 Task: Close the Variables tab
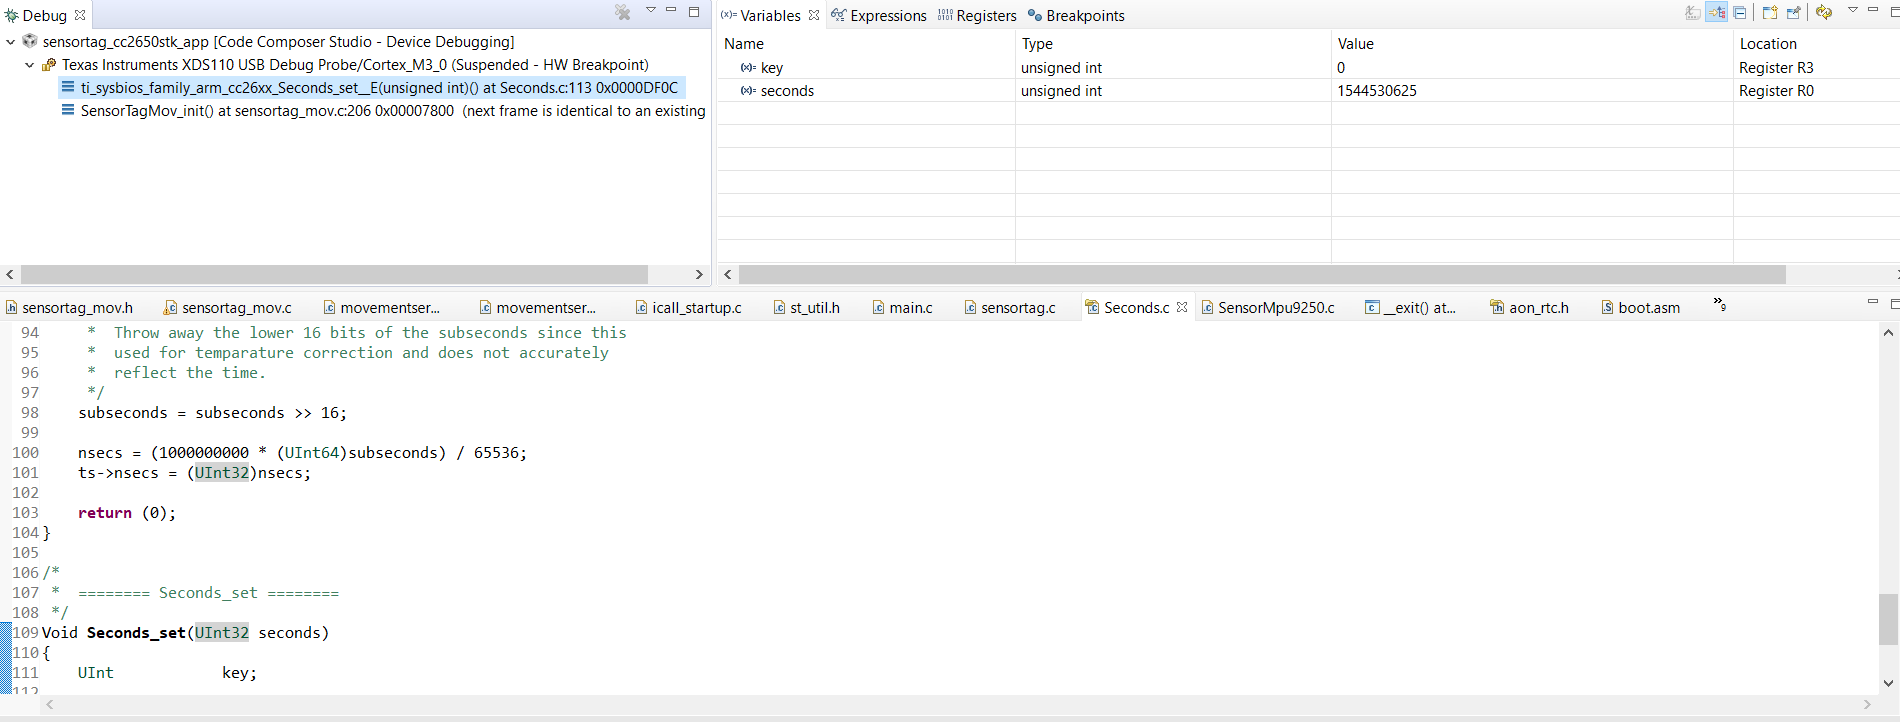[x=814, y=15]
